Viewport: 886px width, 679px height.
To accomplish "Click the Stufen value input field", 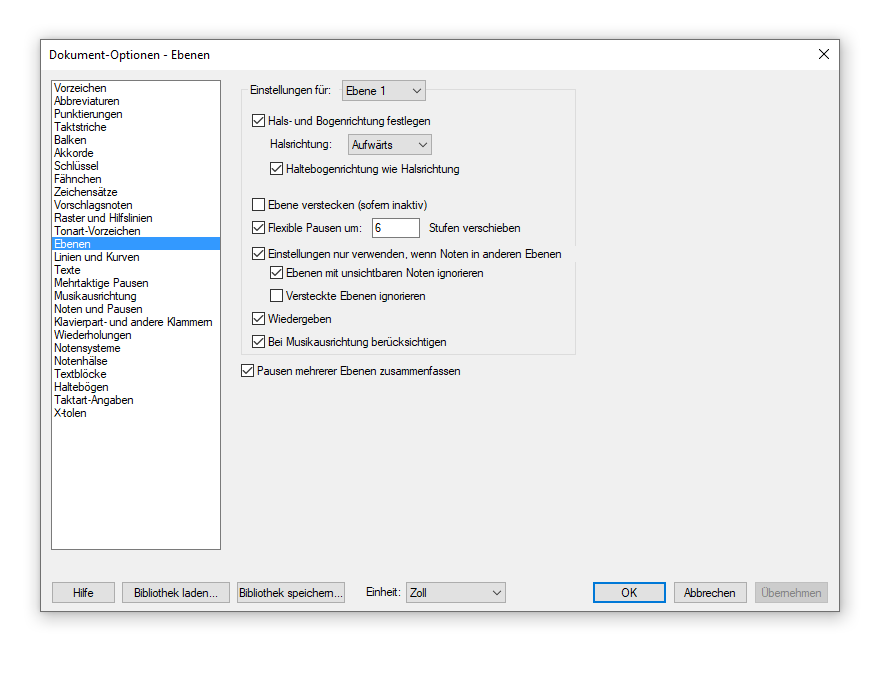I will 395,228.
